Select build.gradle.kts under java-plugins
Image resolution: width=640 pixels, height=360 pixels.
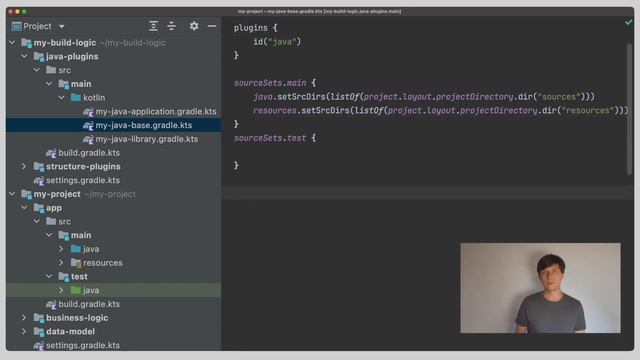pyautogui.click(x=89, y=153)
